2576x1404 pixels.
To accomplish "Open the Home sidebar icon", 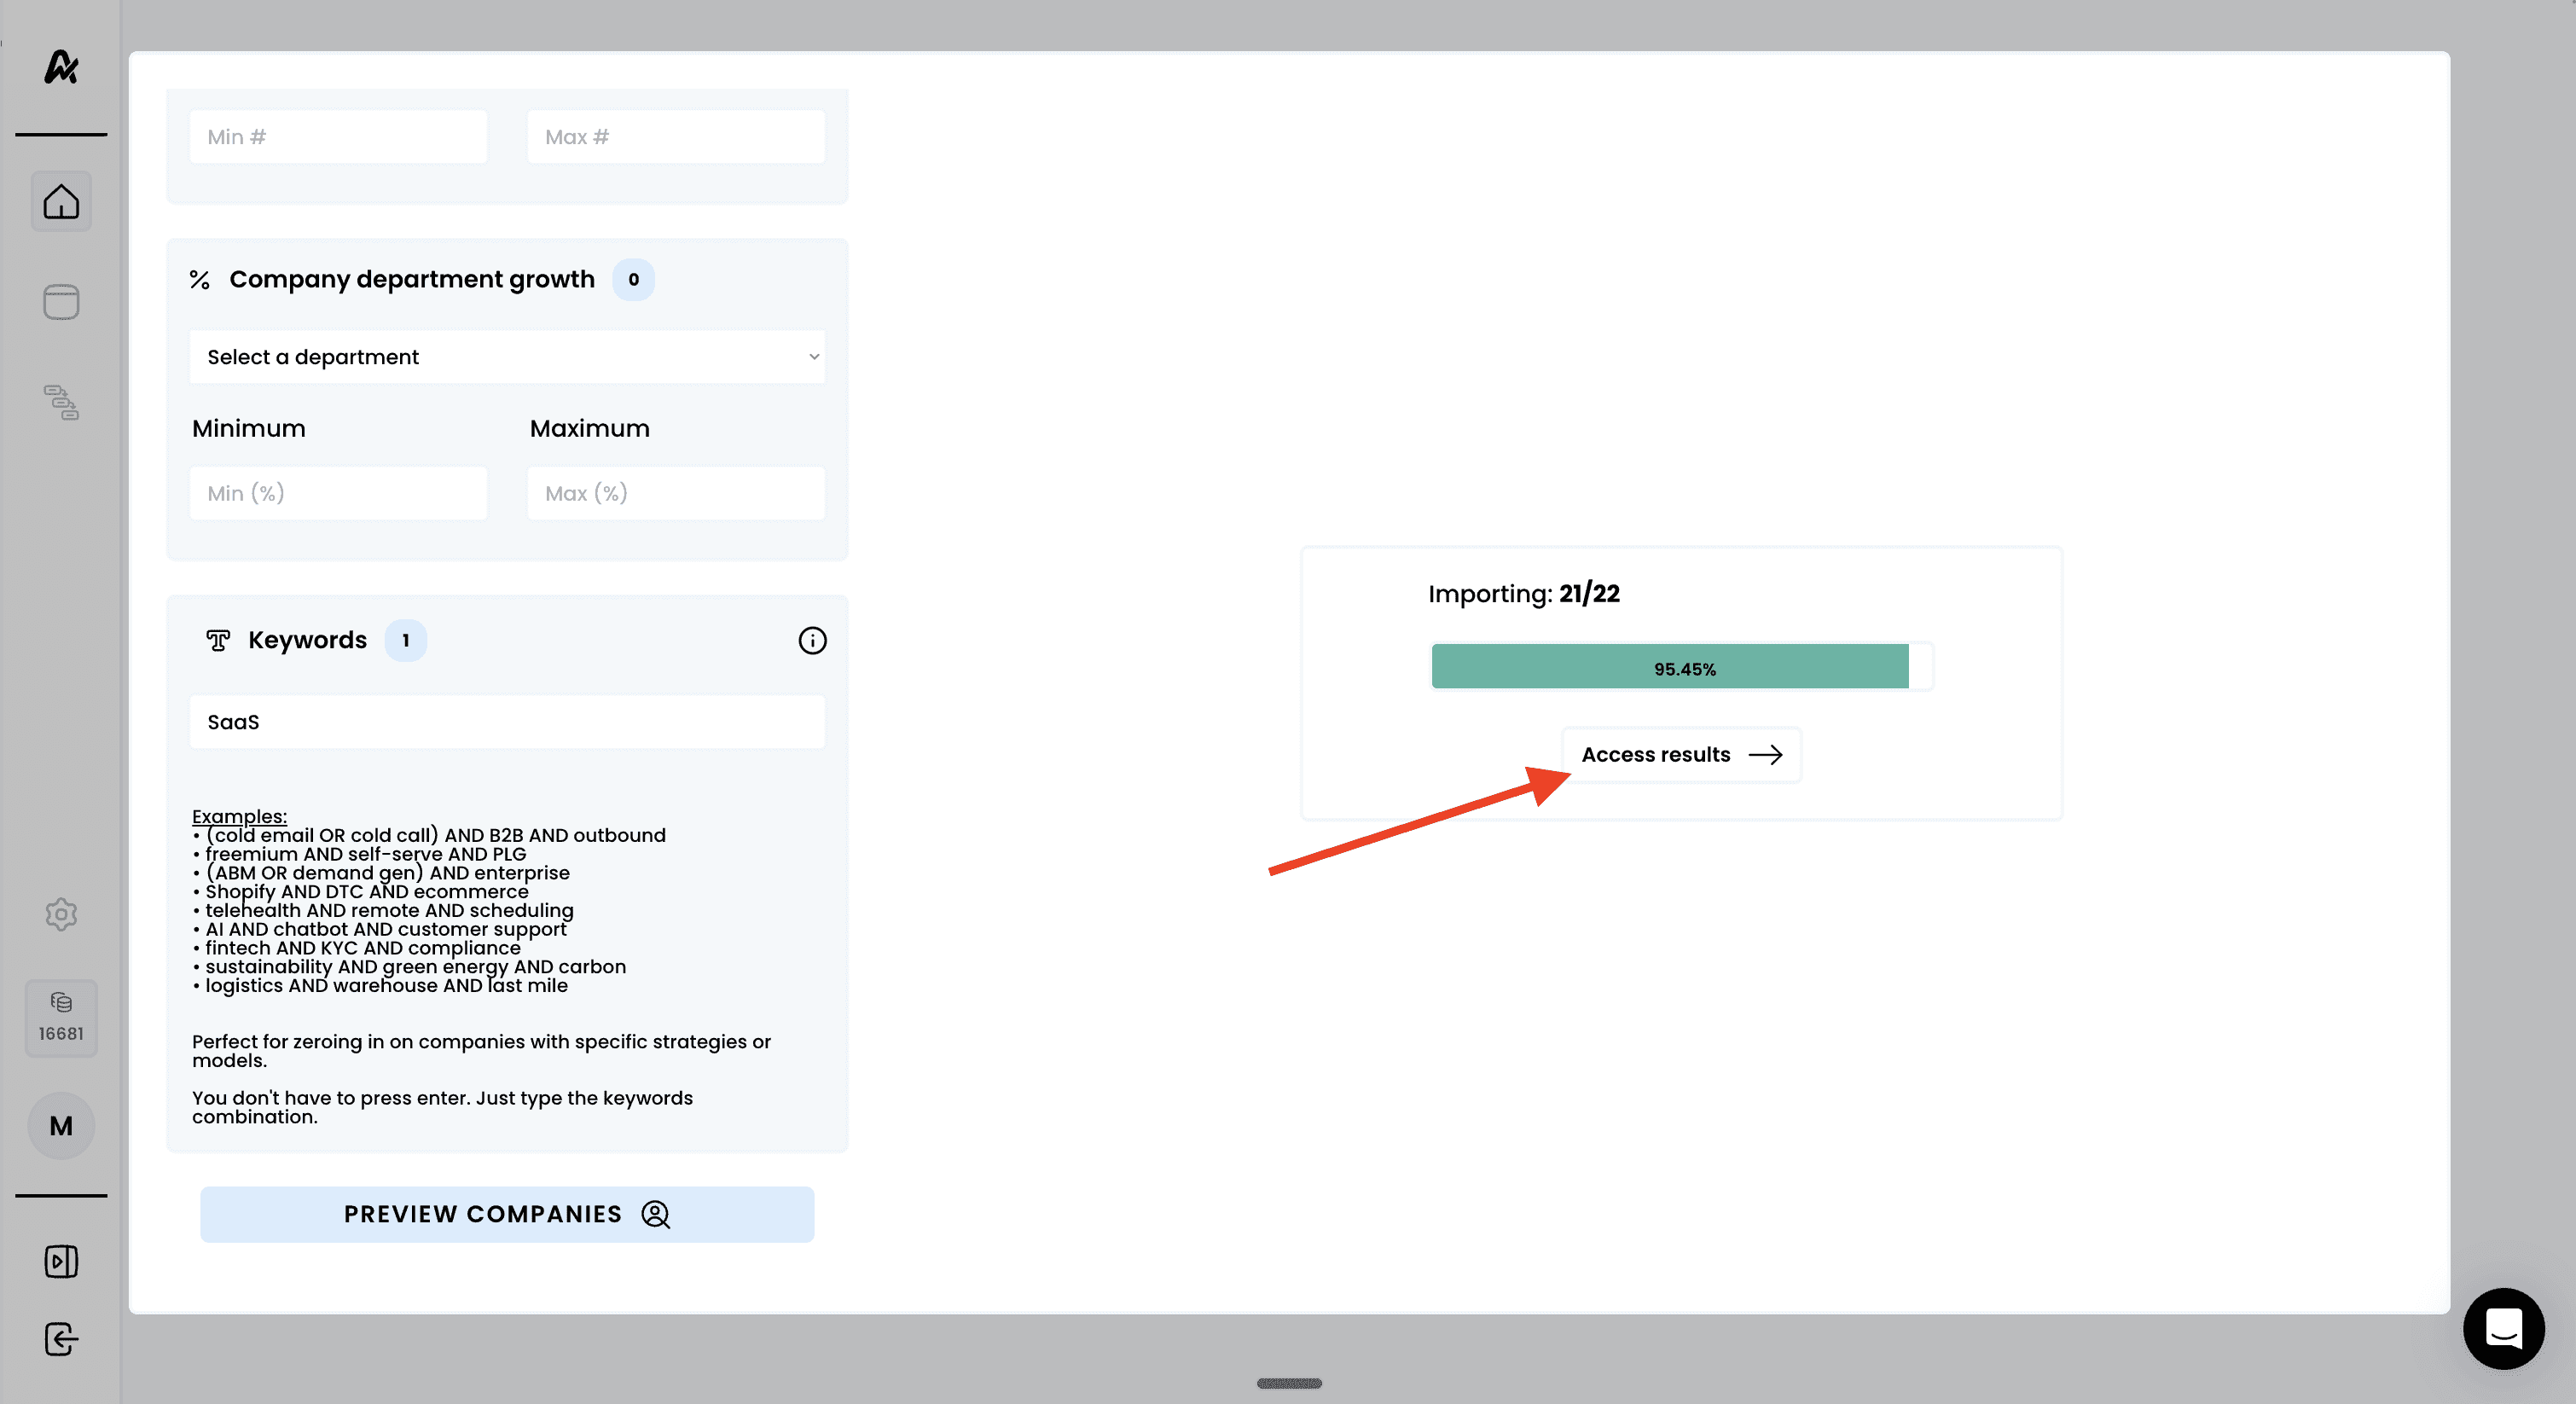I will (x=61, y=202).
